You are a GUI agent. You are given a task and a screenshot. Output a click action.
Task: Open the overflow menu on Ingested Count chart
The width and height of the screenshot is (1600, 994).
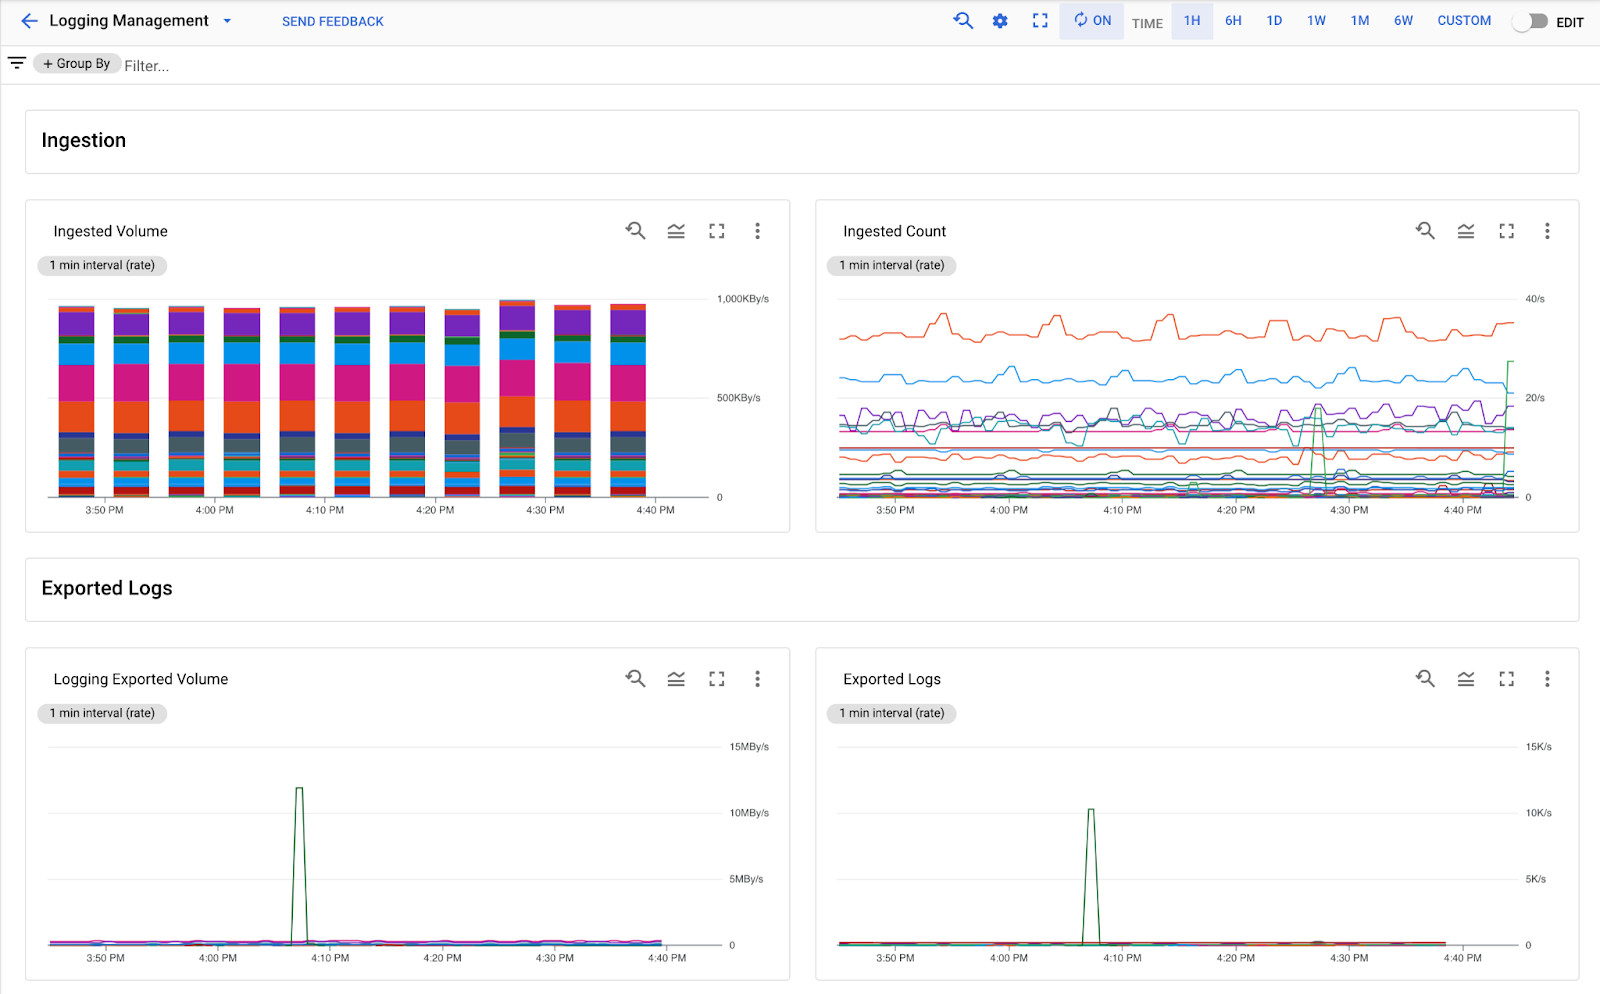pyautogui.click(x=1547, y=231)
